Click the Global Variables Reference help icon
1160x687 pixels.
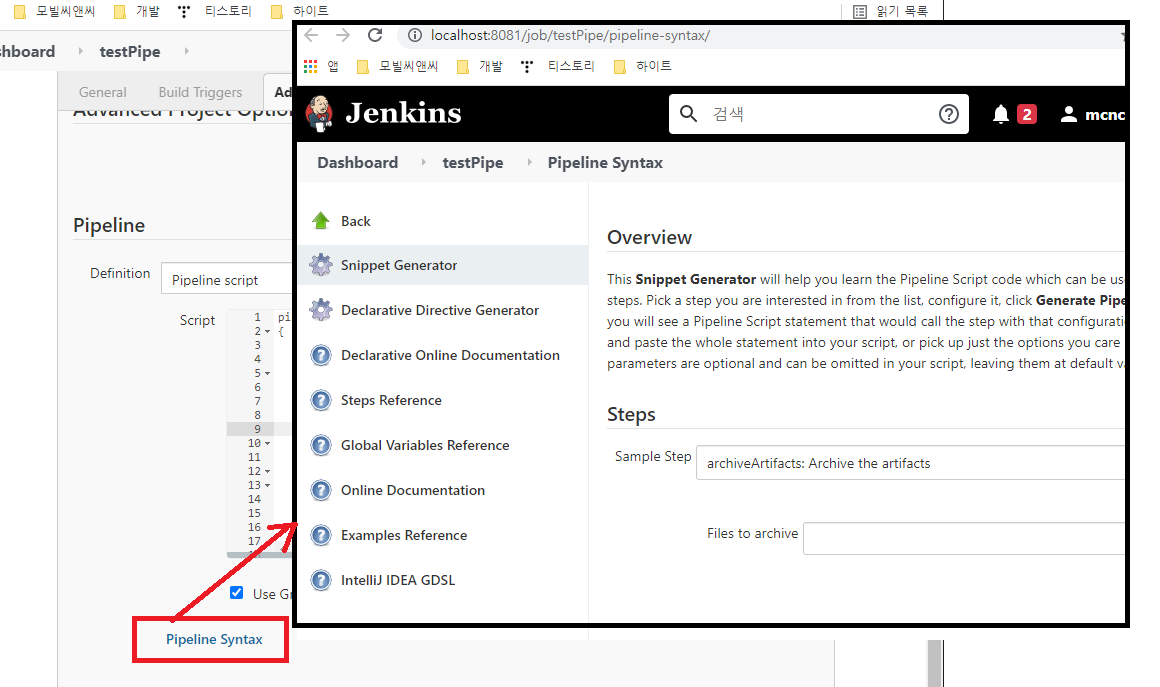point(320,445)
